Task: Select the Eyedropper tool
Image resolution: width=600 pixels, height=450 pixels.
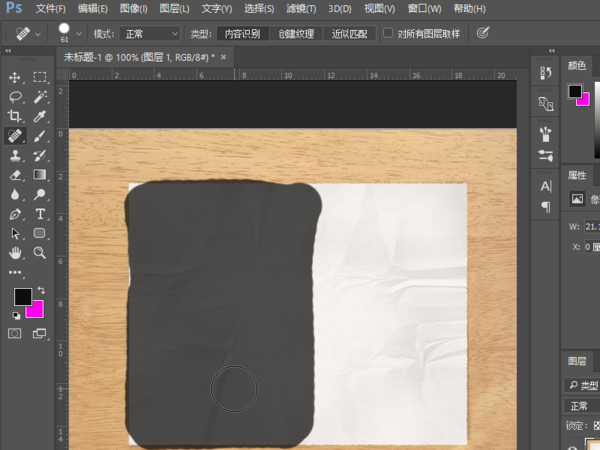Action: coord(39,116)
